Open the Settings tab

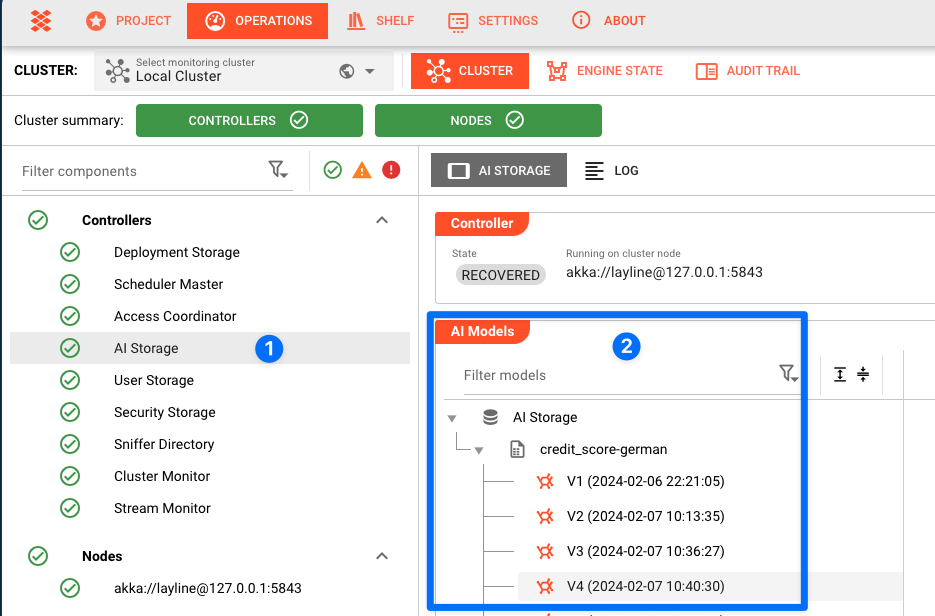click(x=493, y=20)
